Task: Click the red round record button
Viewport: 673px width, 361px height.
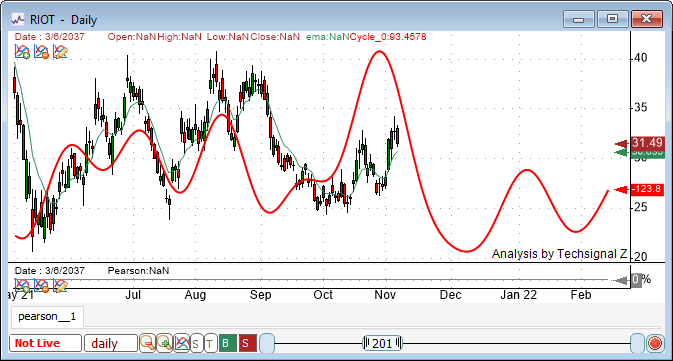Action: click(x=655, y=343)
